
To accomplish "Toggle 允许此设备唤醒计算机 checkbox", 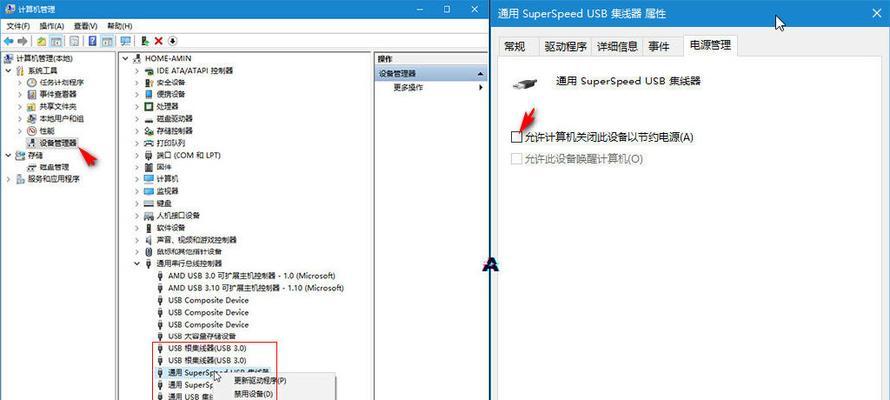I will tap(516, 159).
